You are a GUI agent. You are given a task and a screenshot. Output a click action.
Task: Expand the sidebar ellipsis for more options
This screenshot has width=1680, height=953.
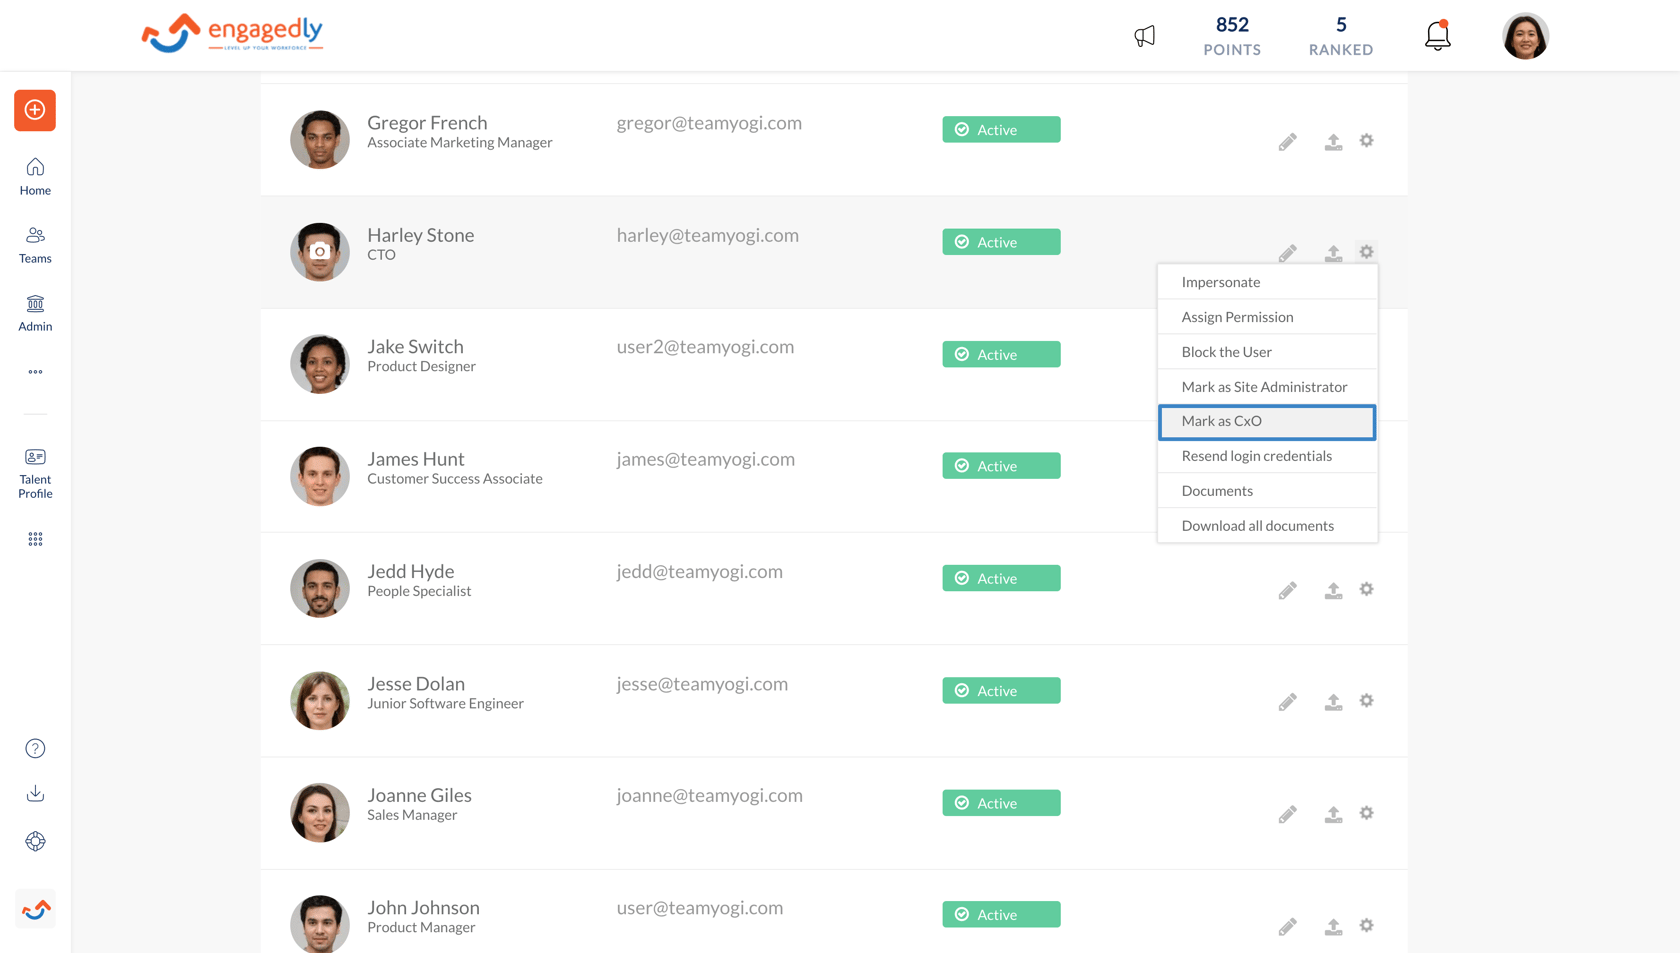(x=35, y=371)
